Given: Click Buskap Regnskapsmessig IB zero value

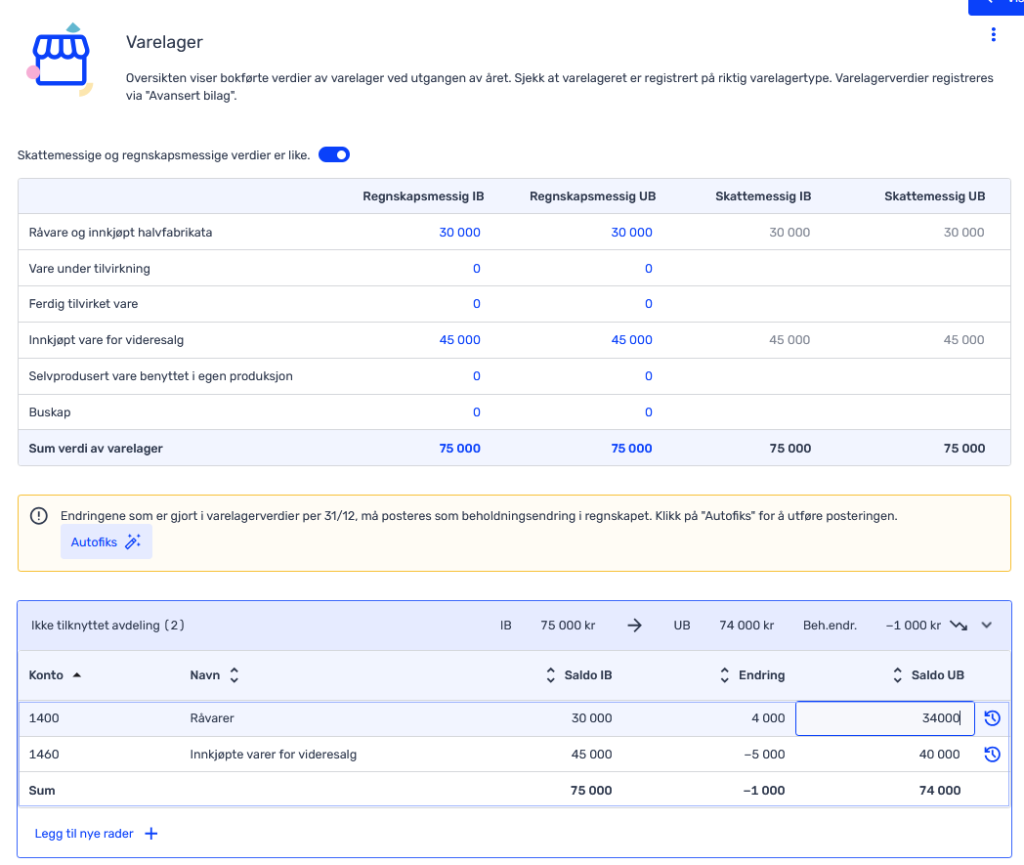Looking at the screenshot, I should (x=477, y=412).
